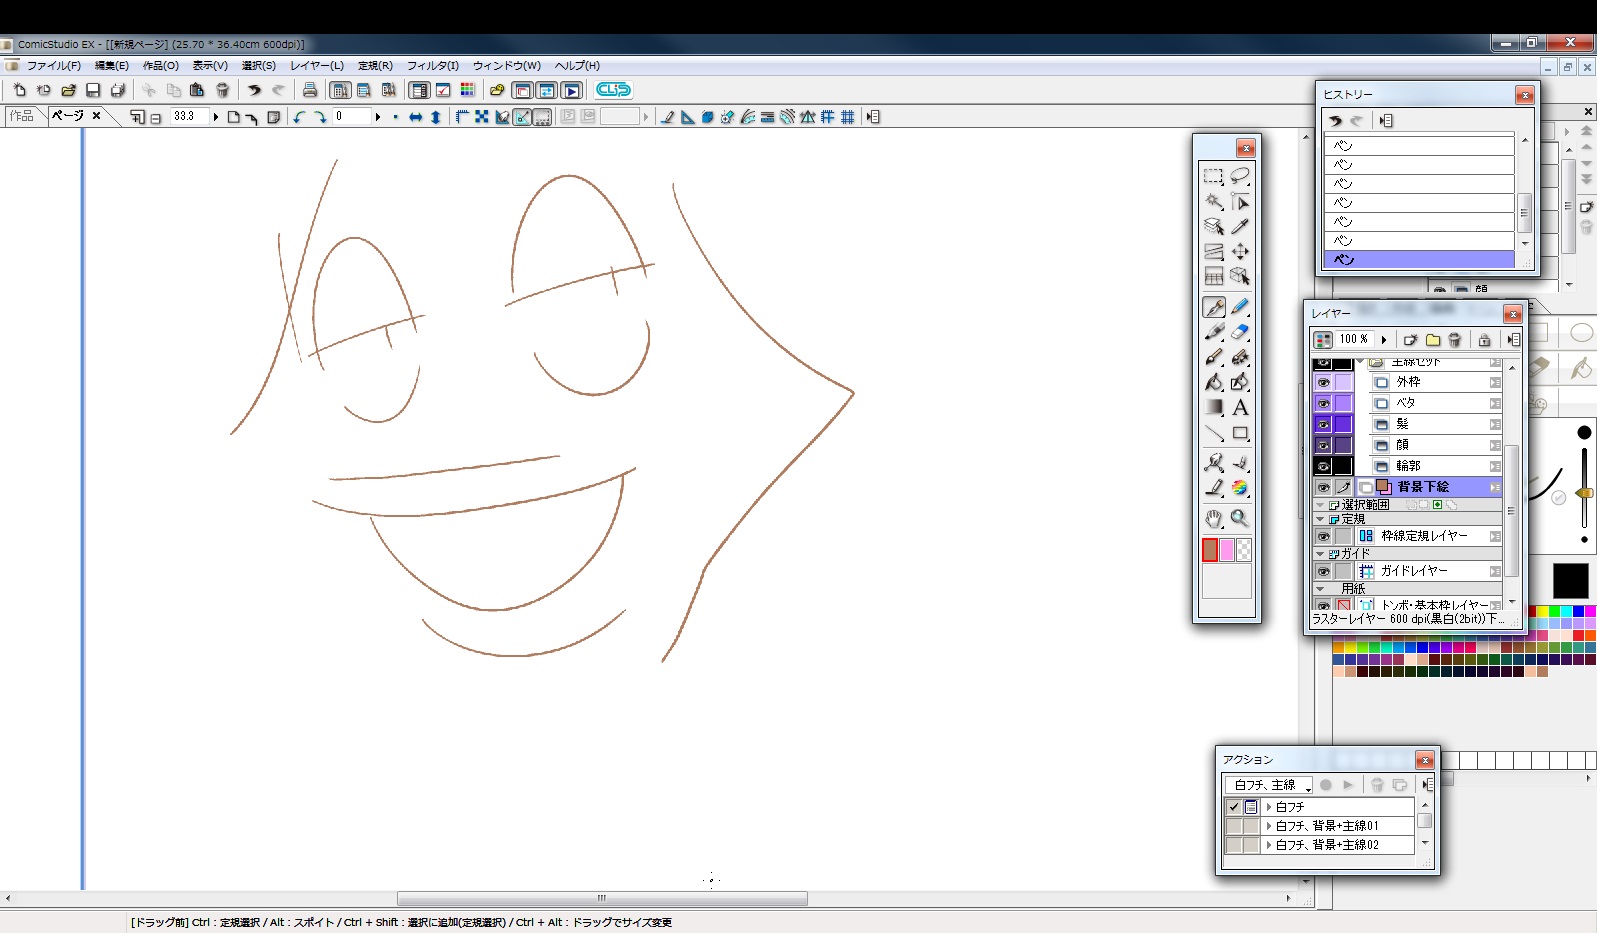Image resolution: width=1601 pixels, height=936 pixels.
Task: Click the zoom percentage field showing 33.3
Action: point(189,117)
